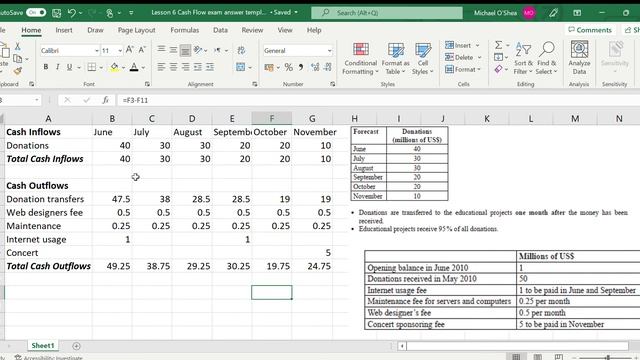The image size is (640, 360).
Task: Apply the red Font Color swatch
Action: pos(133,67)
